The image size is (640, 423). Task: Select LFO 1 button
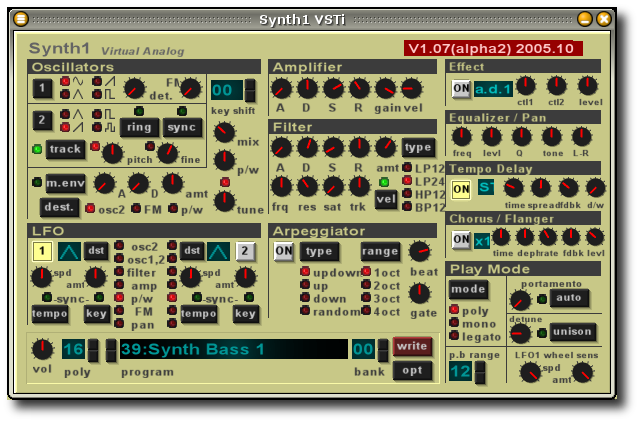[42, 251]
